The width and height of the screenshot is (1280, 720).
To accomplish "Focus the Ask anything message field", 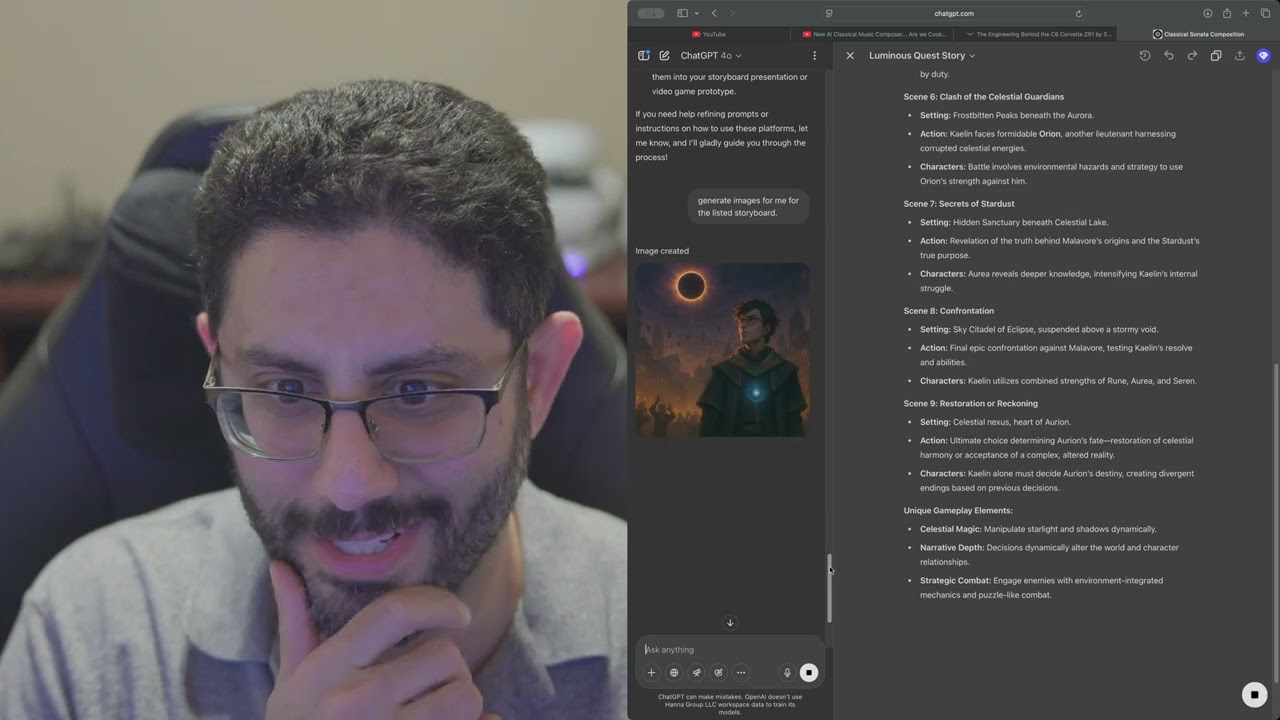I will pos(730,650).
